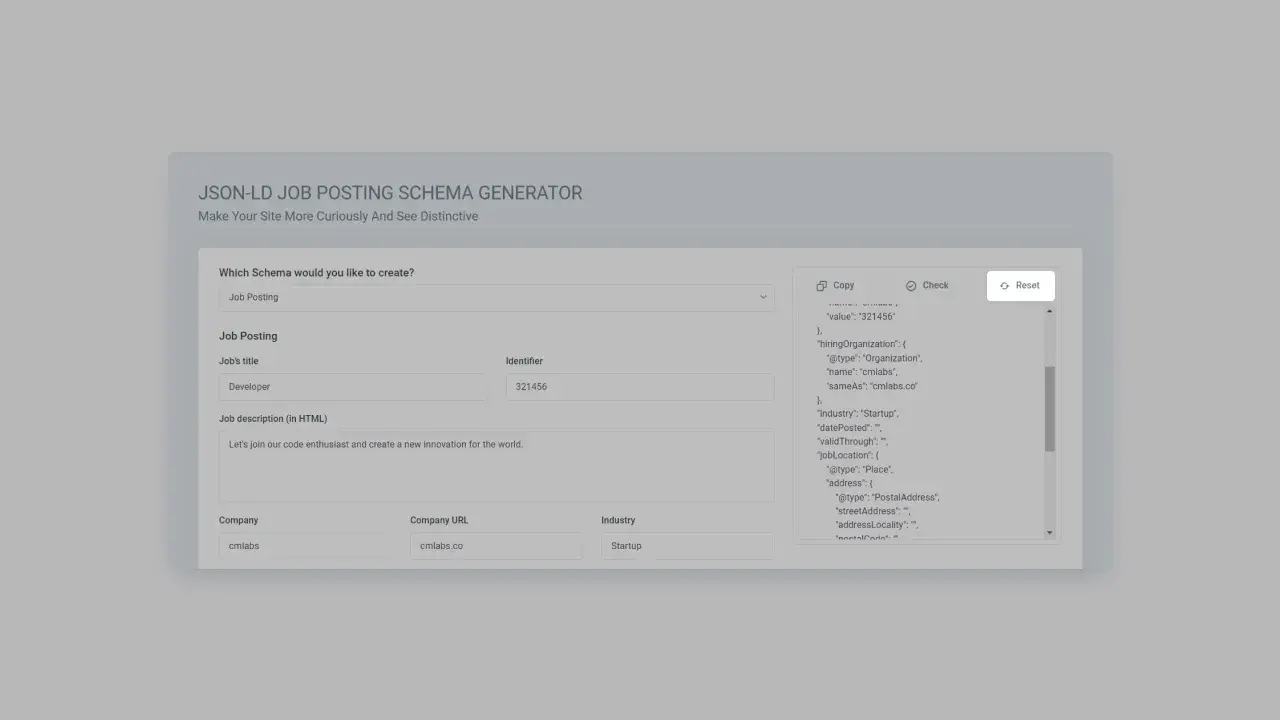The height and width of the screenshot is (720, 1280).
Task: Click the Check circle validation icon
Action: pyautogui.click(x=912, y=285)
